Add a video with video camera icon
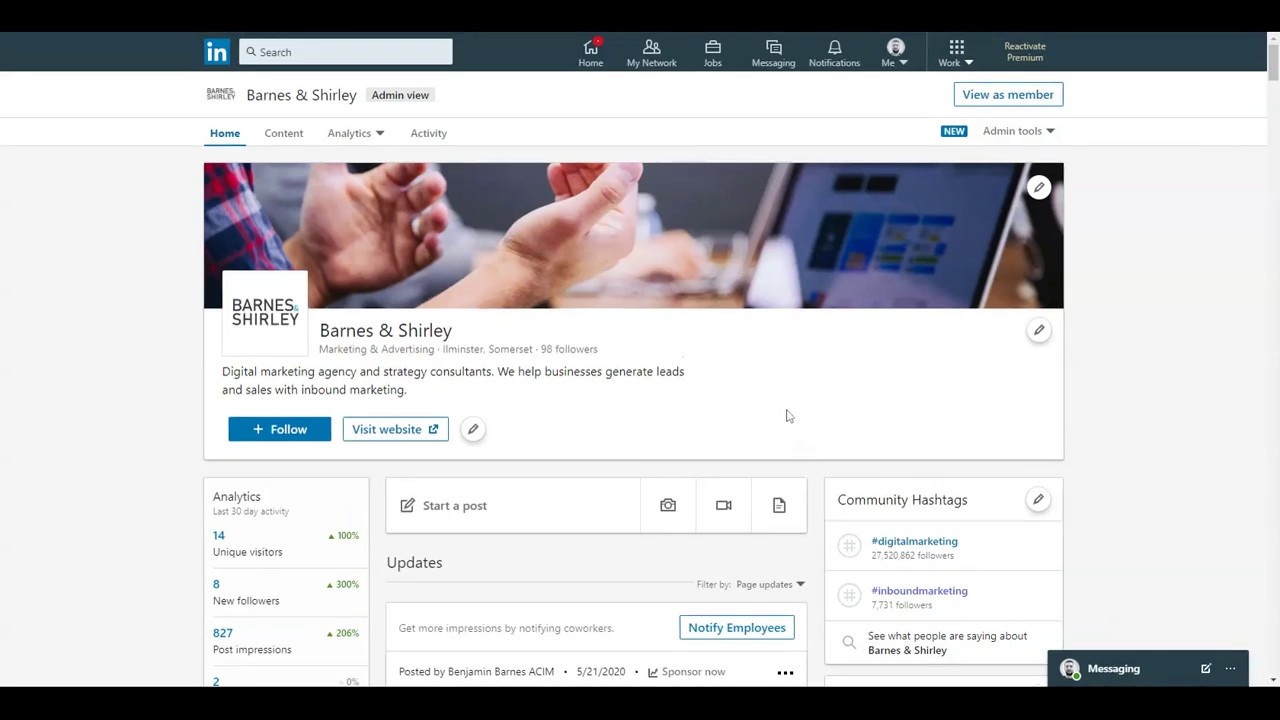This screenshot has width=1280, height=720. pyautogui.click(x=724, y=505)
